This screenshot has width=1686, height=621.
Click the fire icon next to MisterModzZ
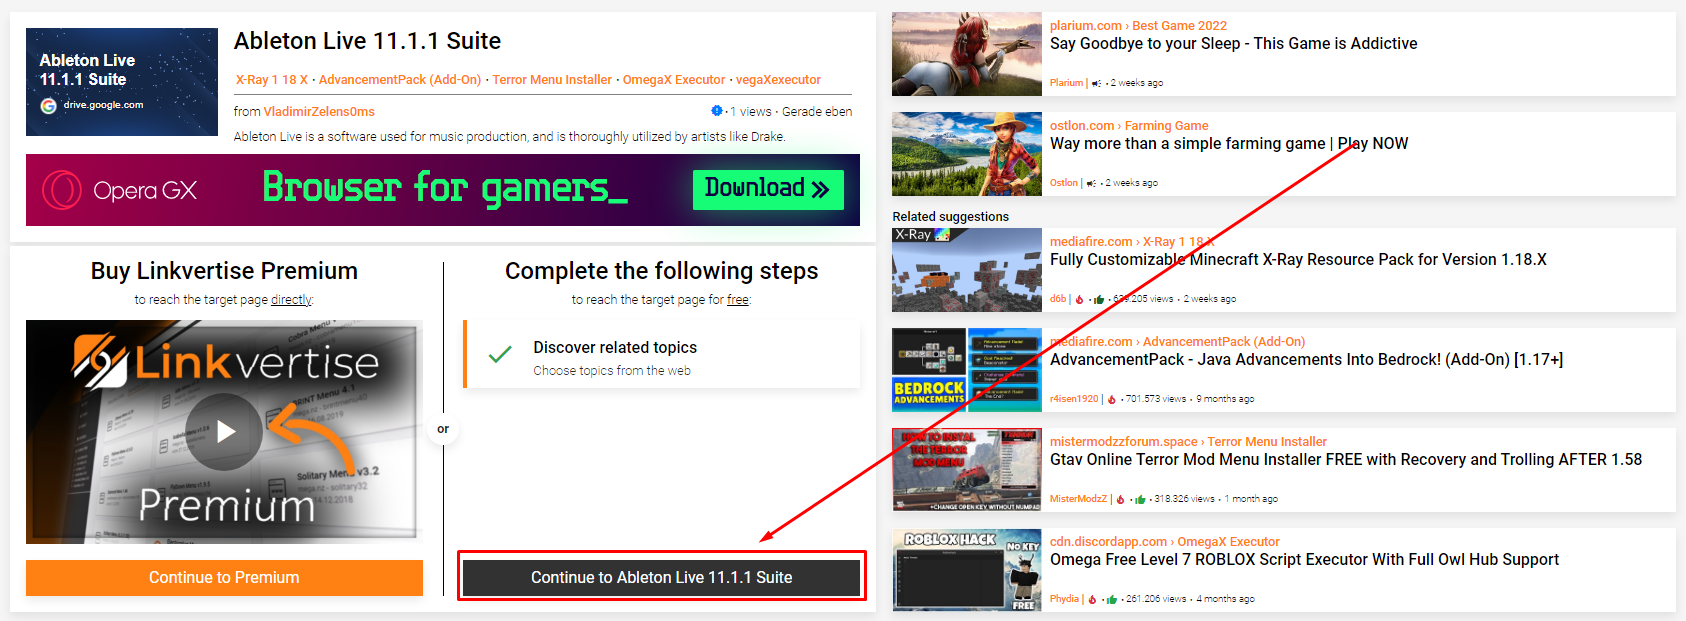pyautogui.click(x=1121, y=499)
